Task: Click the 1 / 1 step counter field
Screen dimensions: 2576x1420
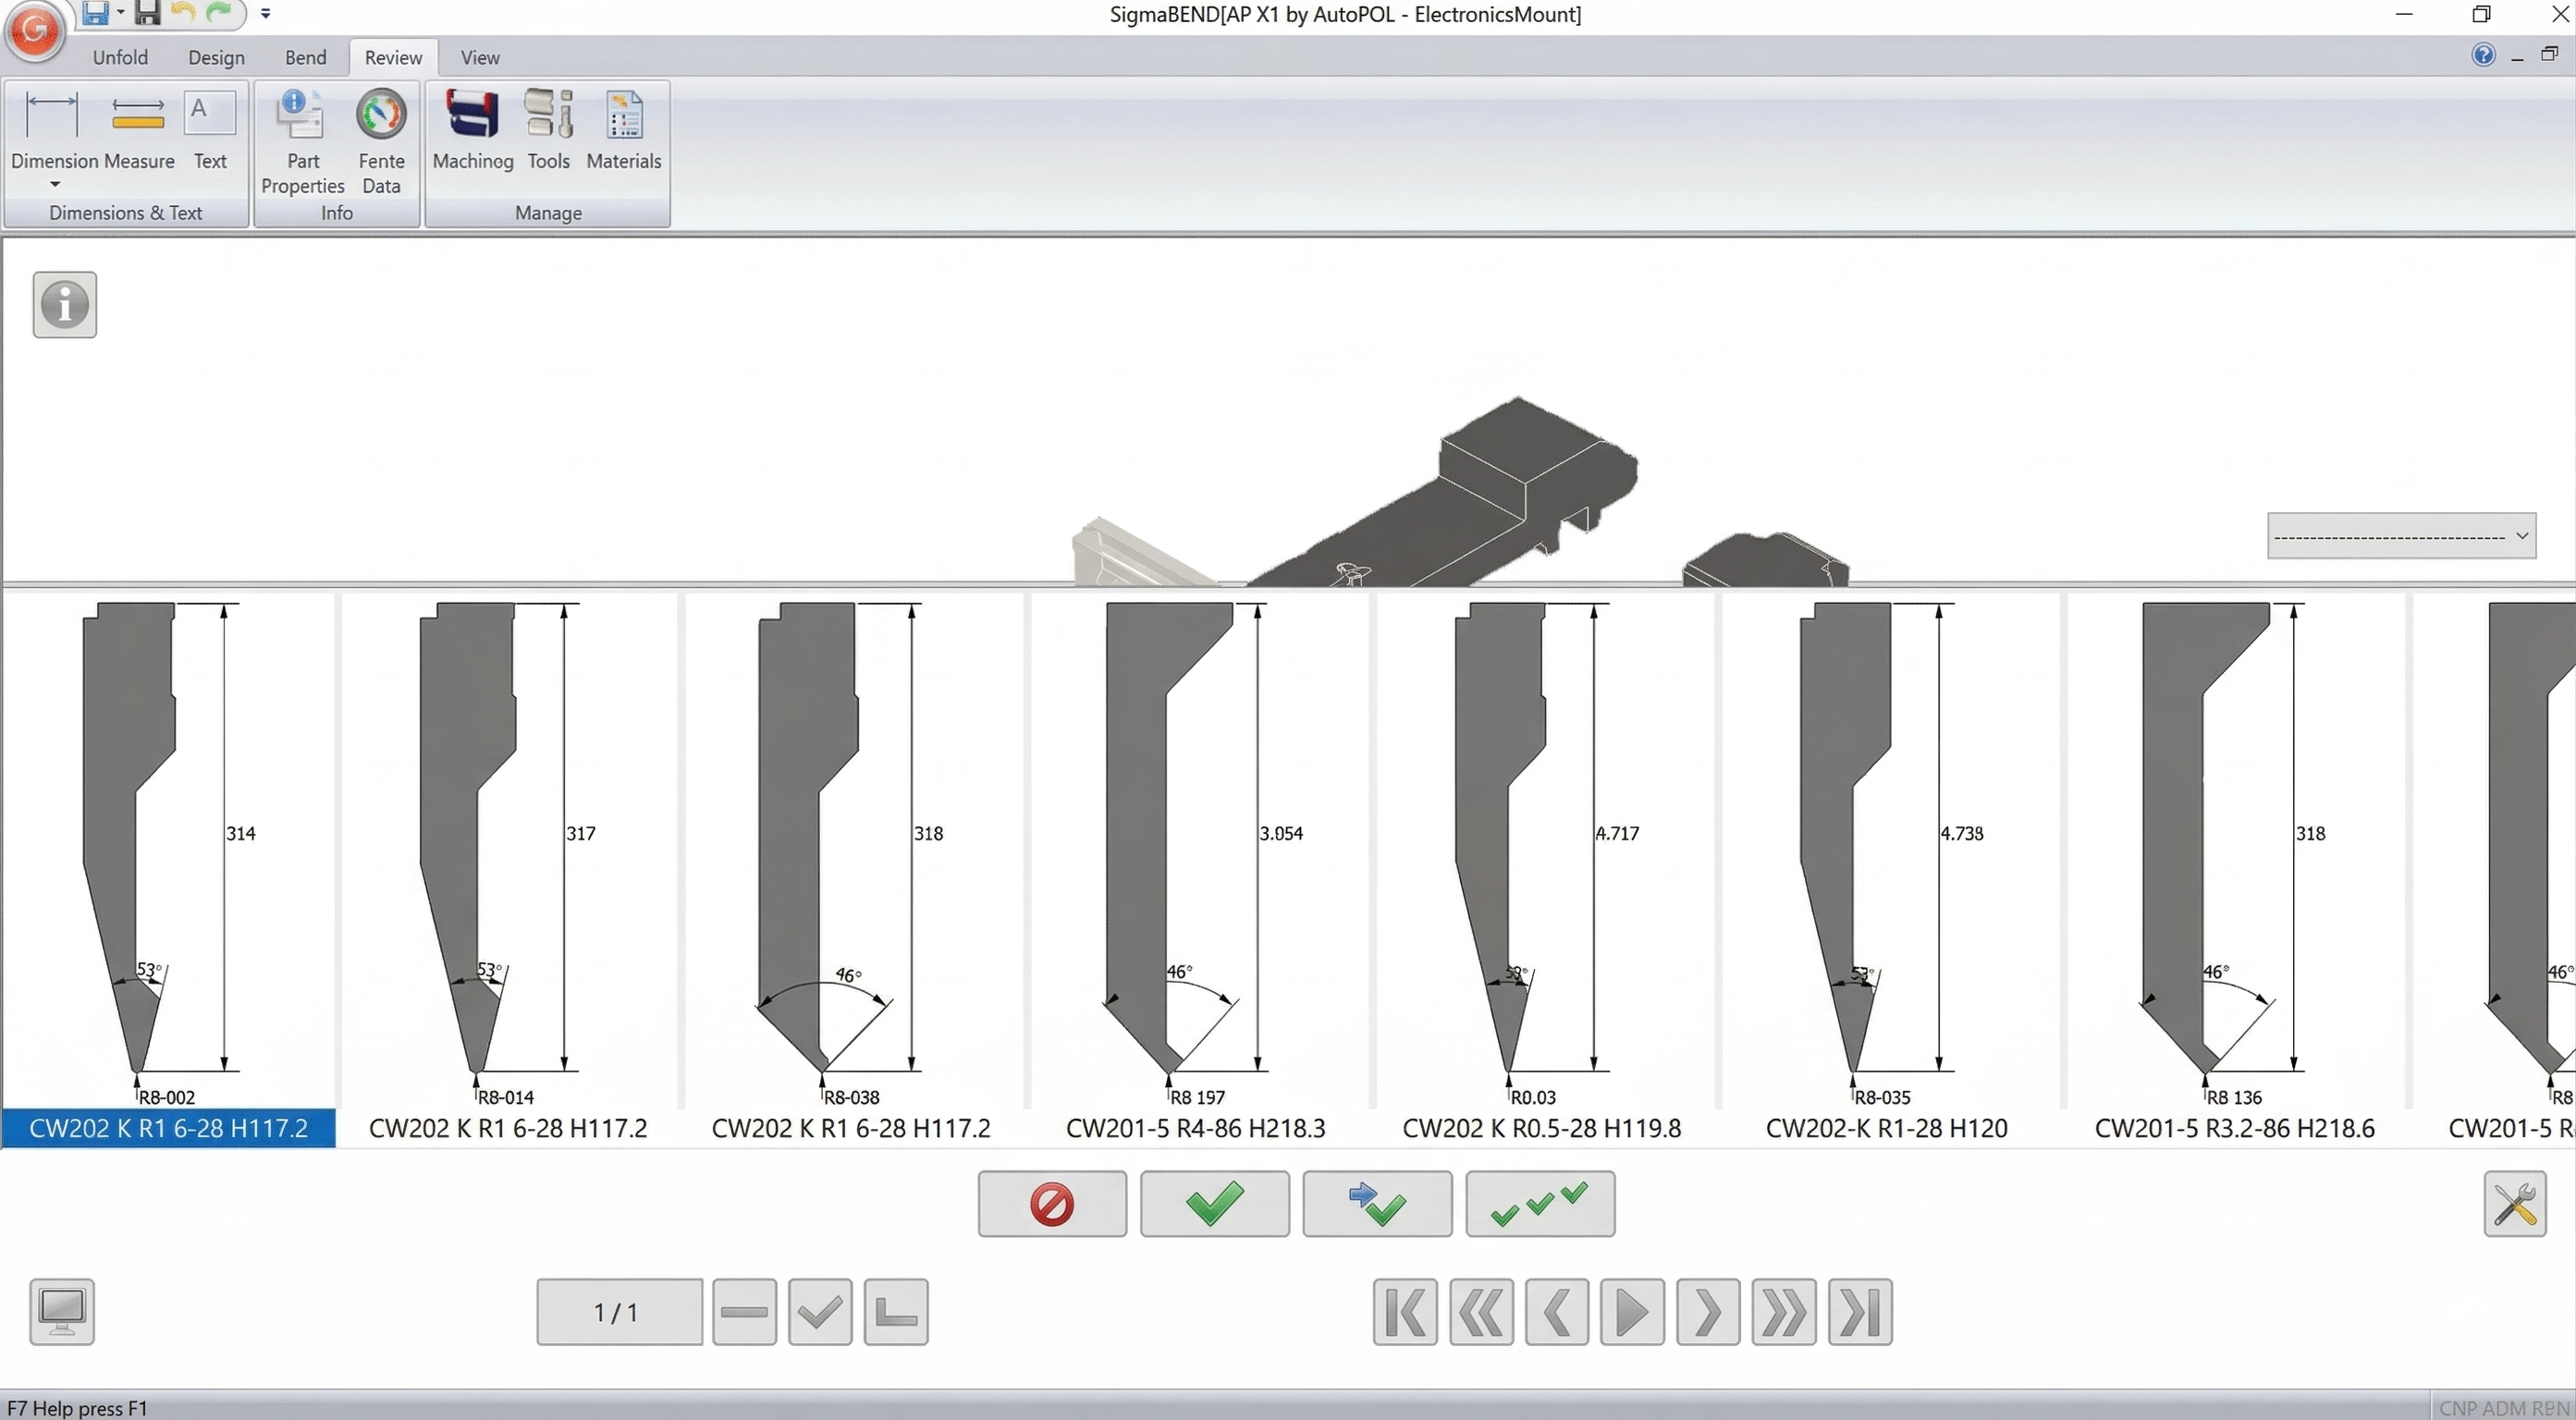Action: click(x=619, y=1312)
